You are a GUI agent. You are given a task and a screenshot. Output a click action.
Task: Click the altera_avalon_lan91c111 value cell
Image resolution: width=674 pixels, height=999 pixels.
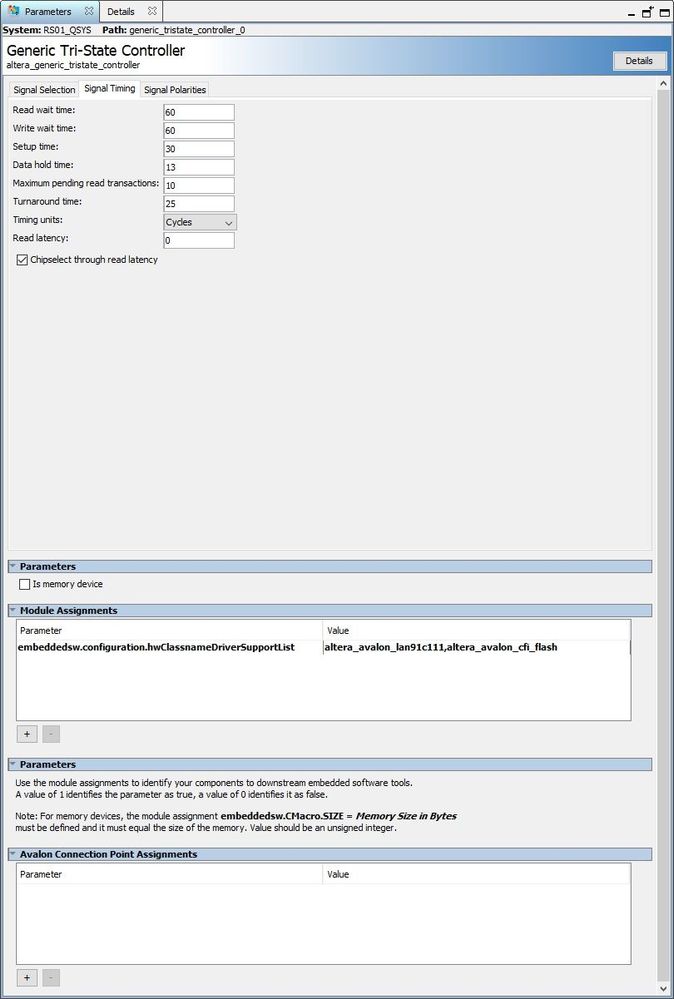[x=477, y=647]
